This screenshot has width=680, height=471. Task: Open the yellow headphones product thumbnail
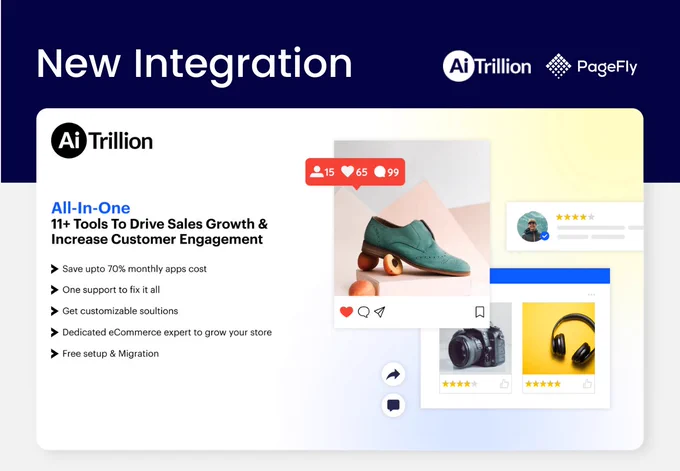click(559, 338)
